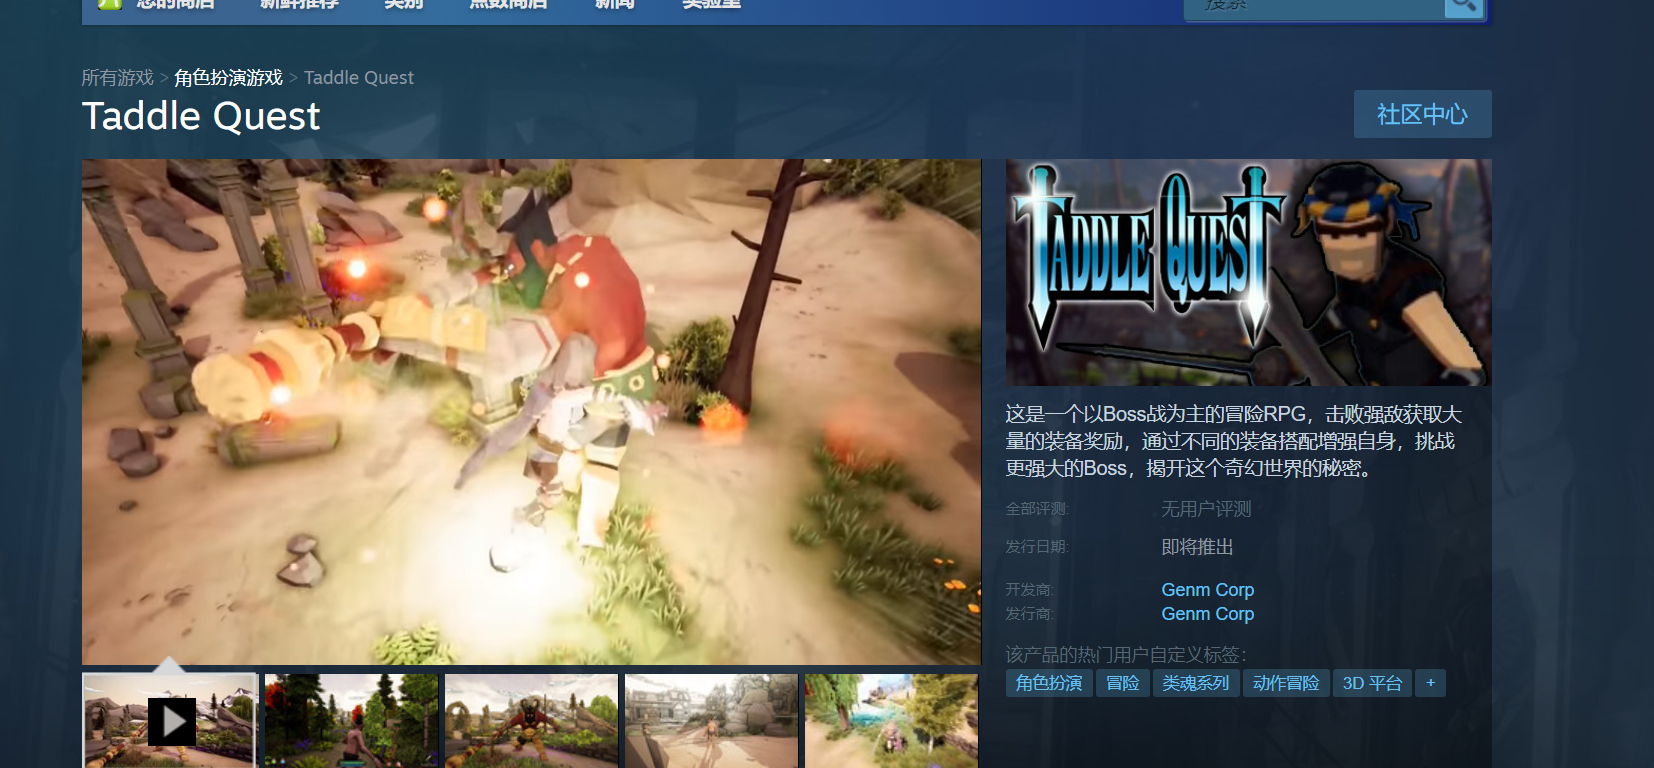Screen dimensions: 1654x768
Task: Play the trailer thumbnail with the play icon
Action: coord(170,721)
